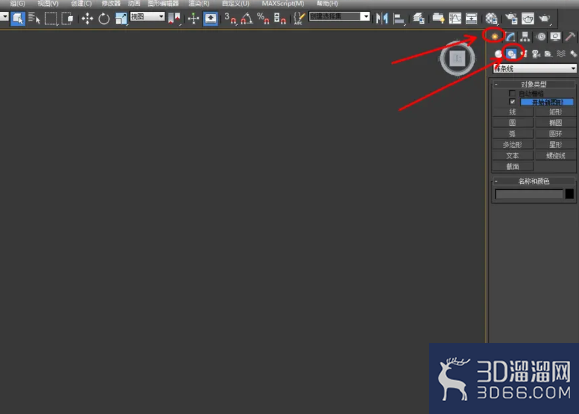Click the Use Pivot Point Center icon

[x=174, y=18]
